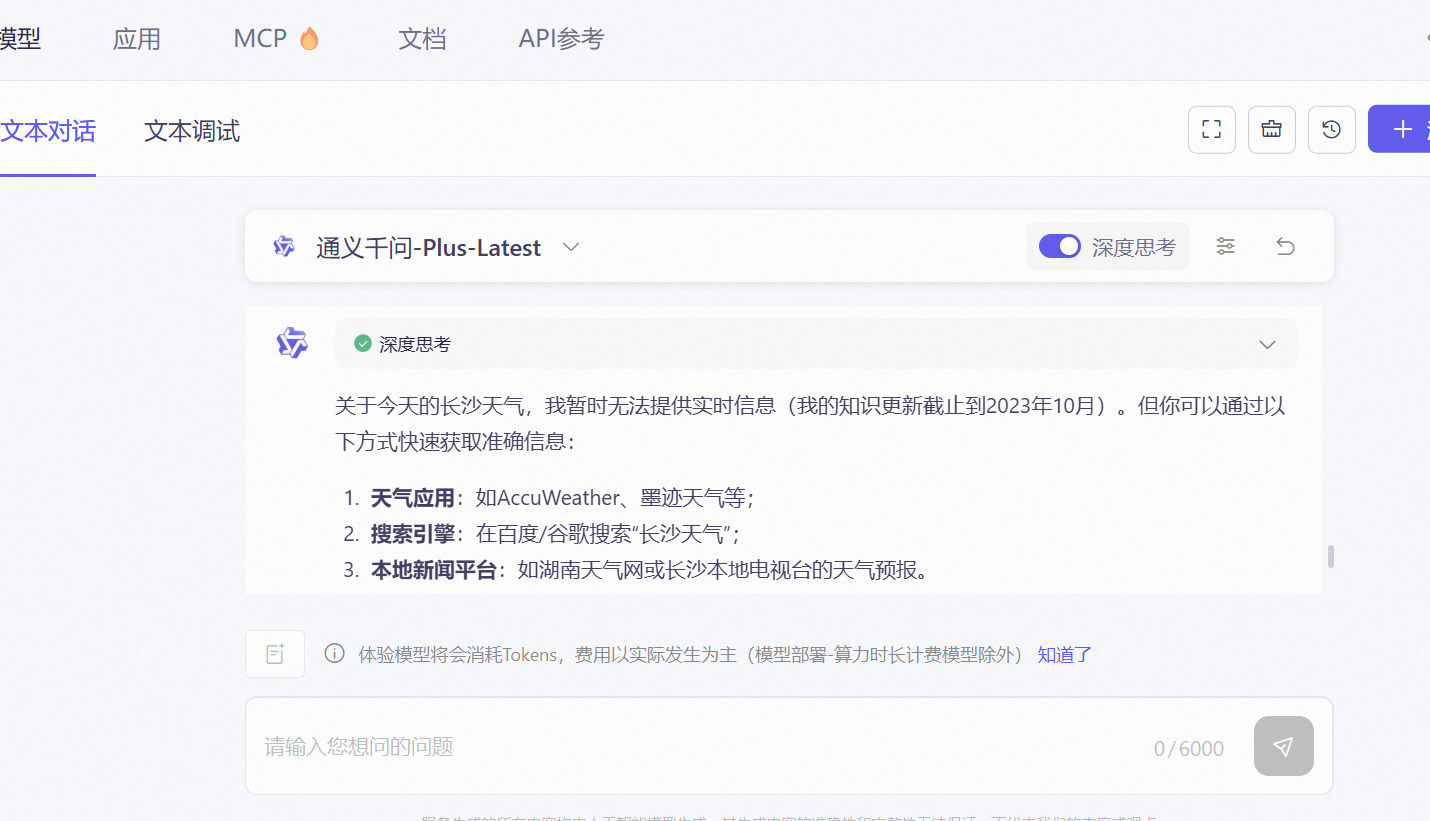
Task: Click the undo arrow icon beside settings
Action: pos(1285,247)
